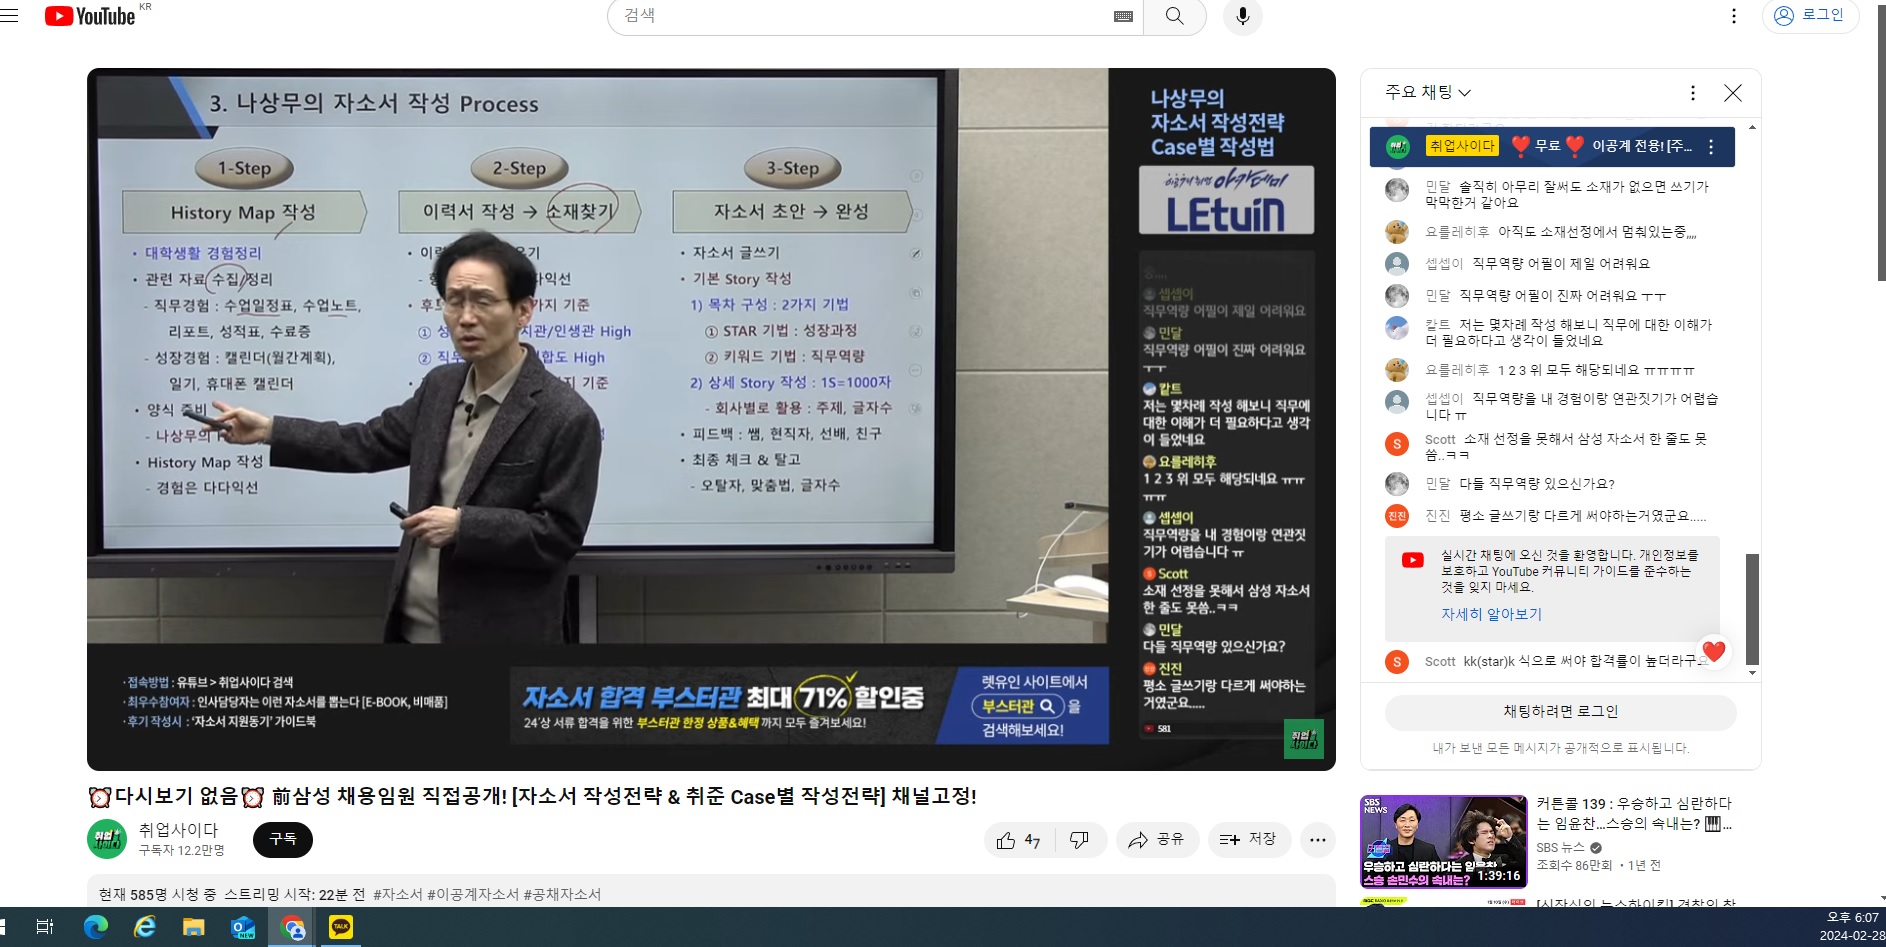Expand the 주요 채팅 chat mode dropdown
Image resolution: width=1886 pixels, height=947 pixels.
(1427, 92)
